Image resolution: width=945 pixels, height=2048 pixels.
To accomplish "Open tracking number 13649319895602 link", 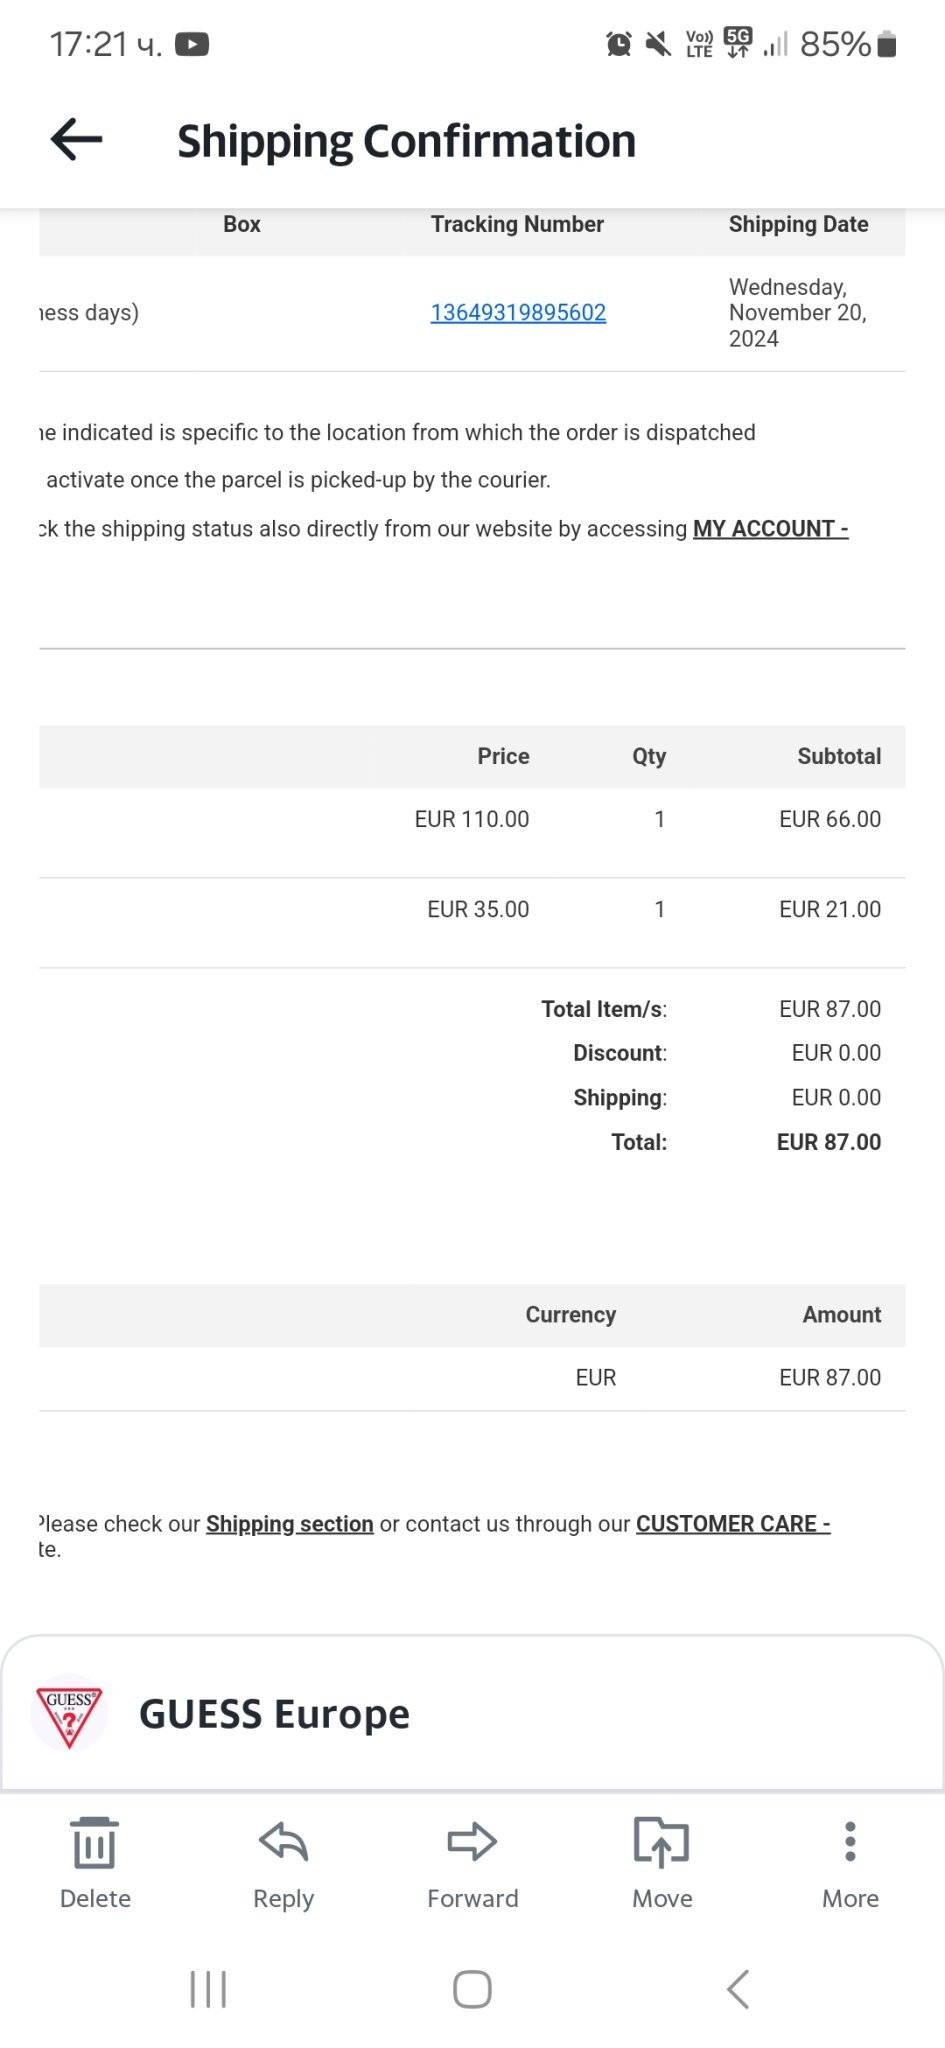I will 518,313.
